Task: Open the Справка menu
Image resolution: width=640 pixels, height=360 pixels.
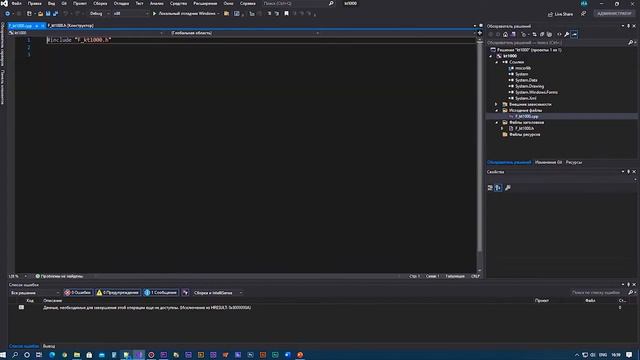Action: click(247, 3)
